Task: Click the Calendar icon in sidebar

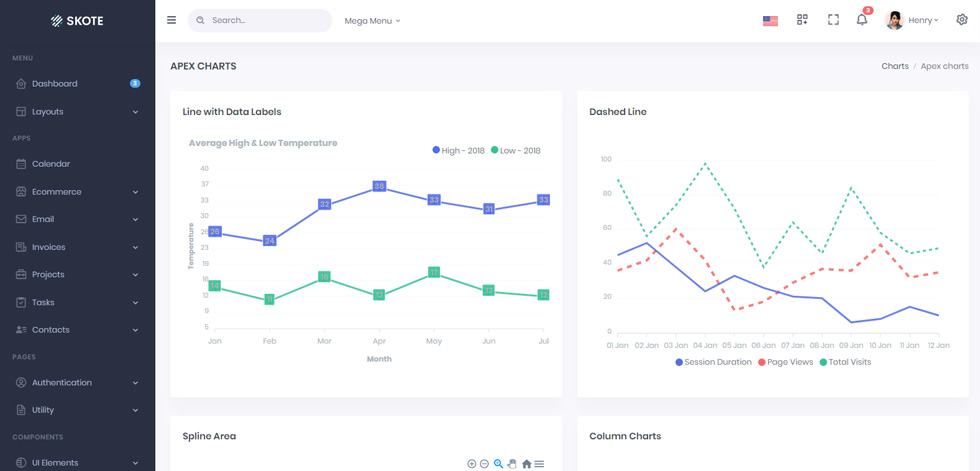Action: (21, 164)
